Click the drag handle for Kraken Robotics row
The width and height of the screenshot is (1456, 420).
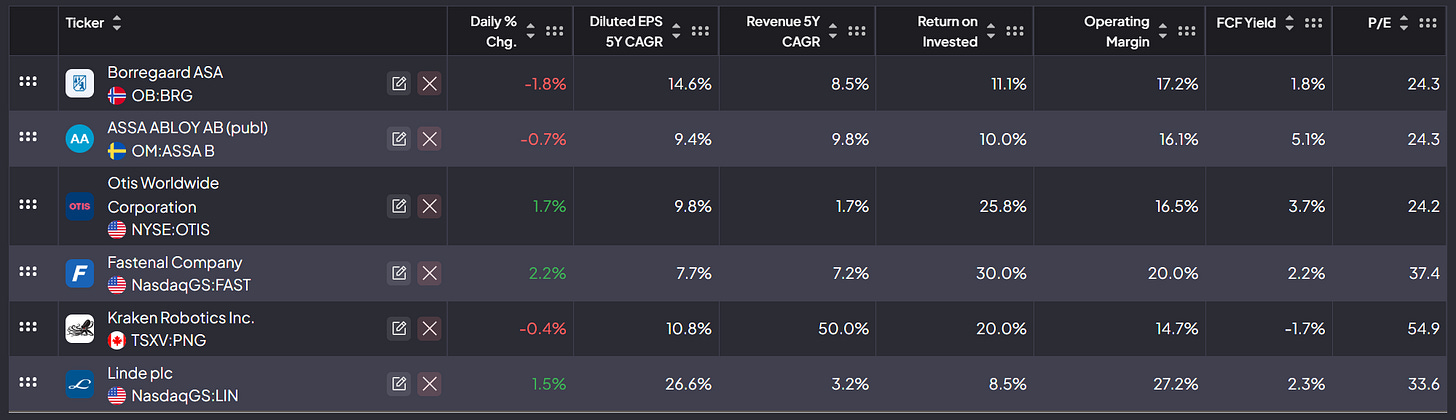[28, 328]
